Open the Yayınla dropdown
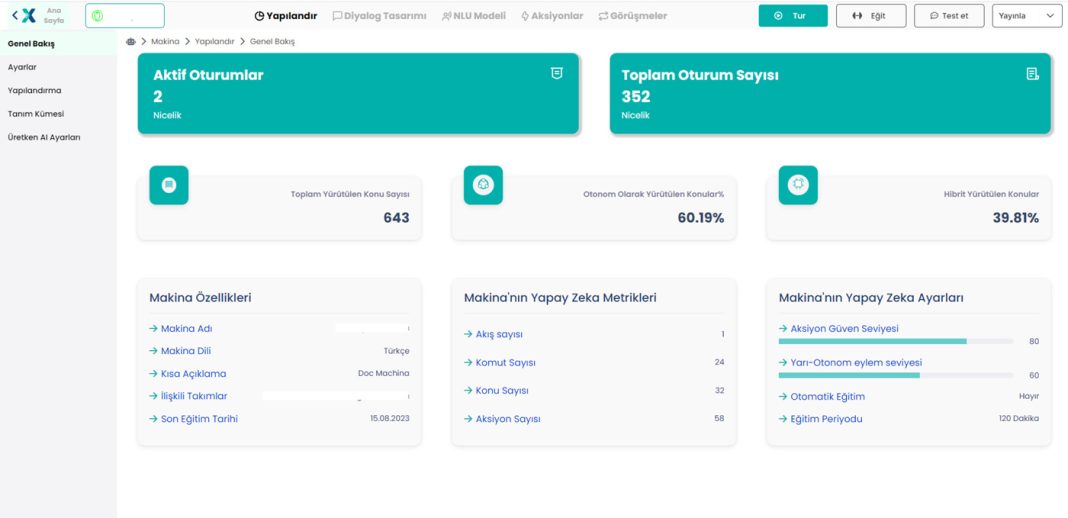The width and height of the screenshot is (1068, 518). pos(1027,16)
